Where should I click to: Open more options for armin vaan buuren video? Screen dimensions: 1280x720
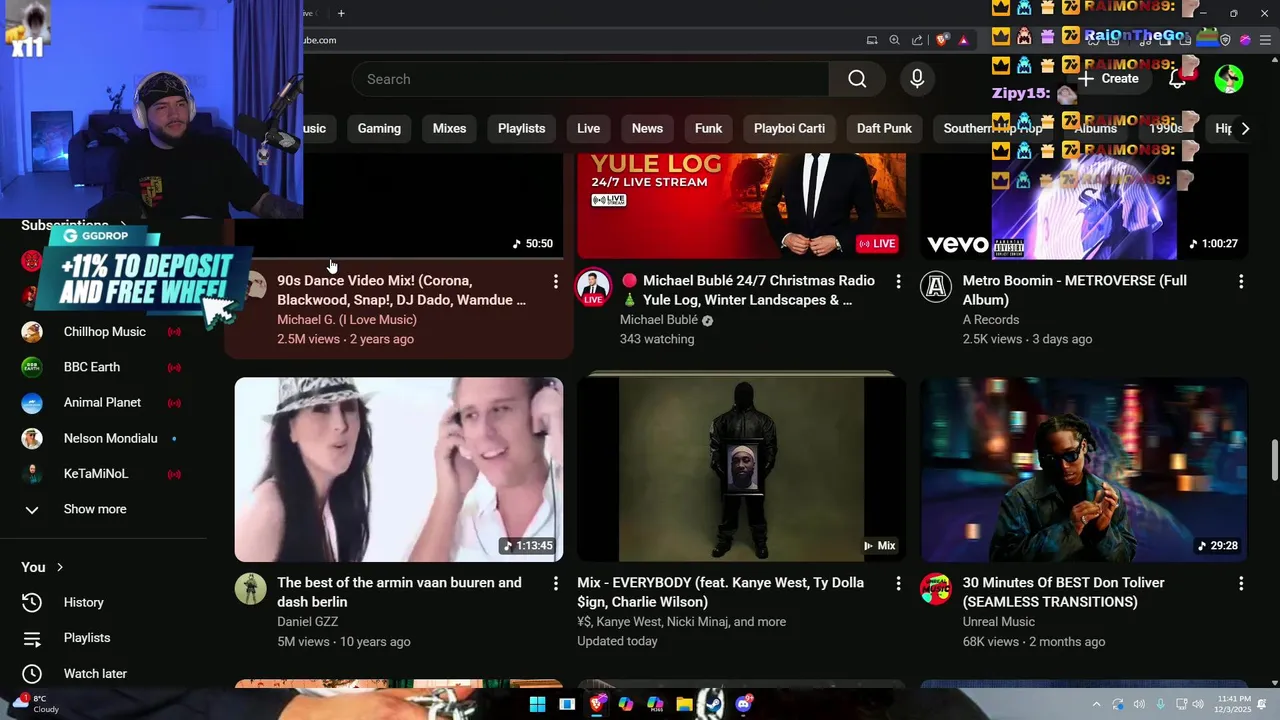point(556,584)
